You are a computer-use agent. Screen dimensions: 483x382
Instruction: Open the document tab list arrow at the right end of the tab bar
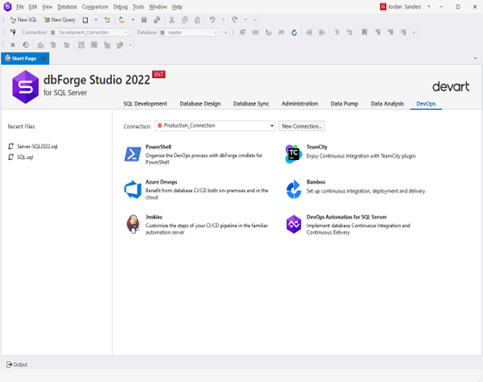pyautogui.click(x=475, y=58)
